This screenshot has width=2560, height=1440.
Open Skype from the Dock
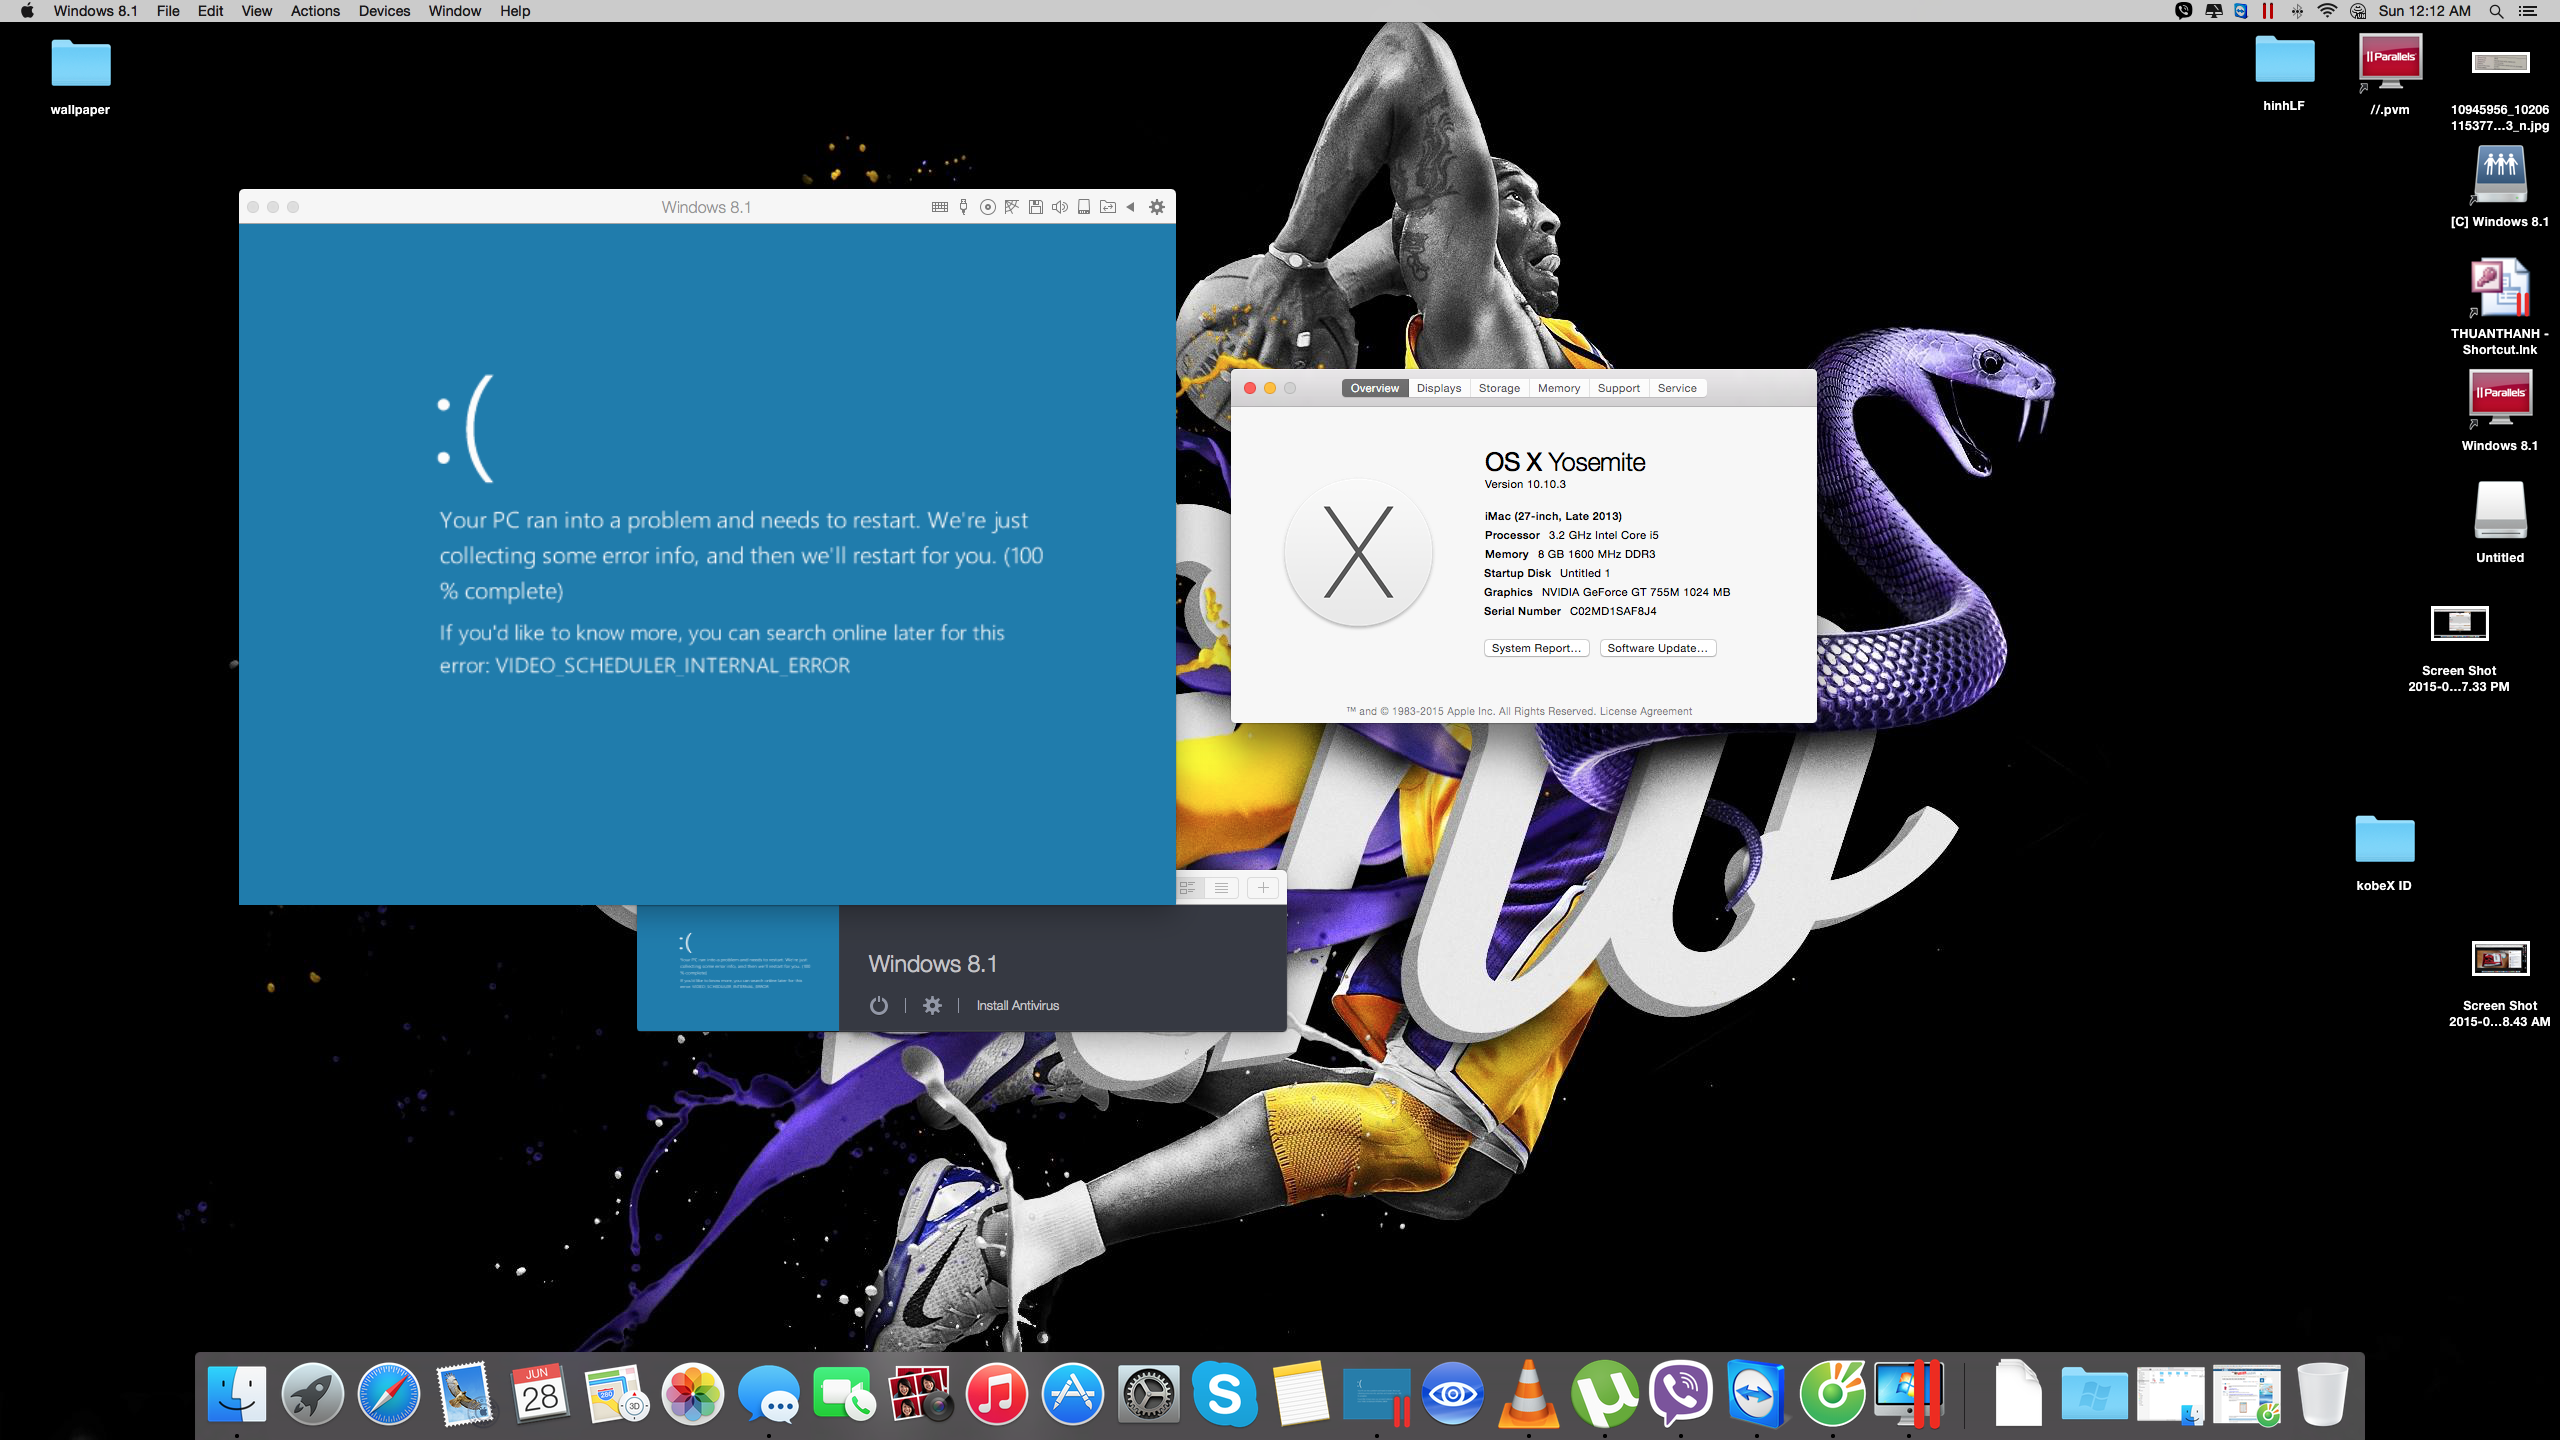pyautogui.click(x=1224, y=1393)
